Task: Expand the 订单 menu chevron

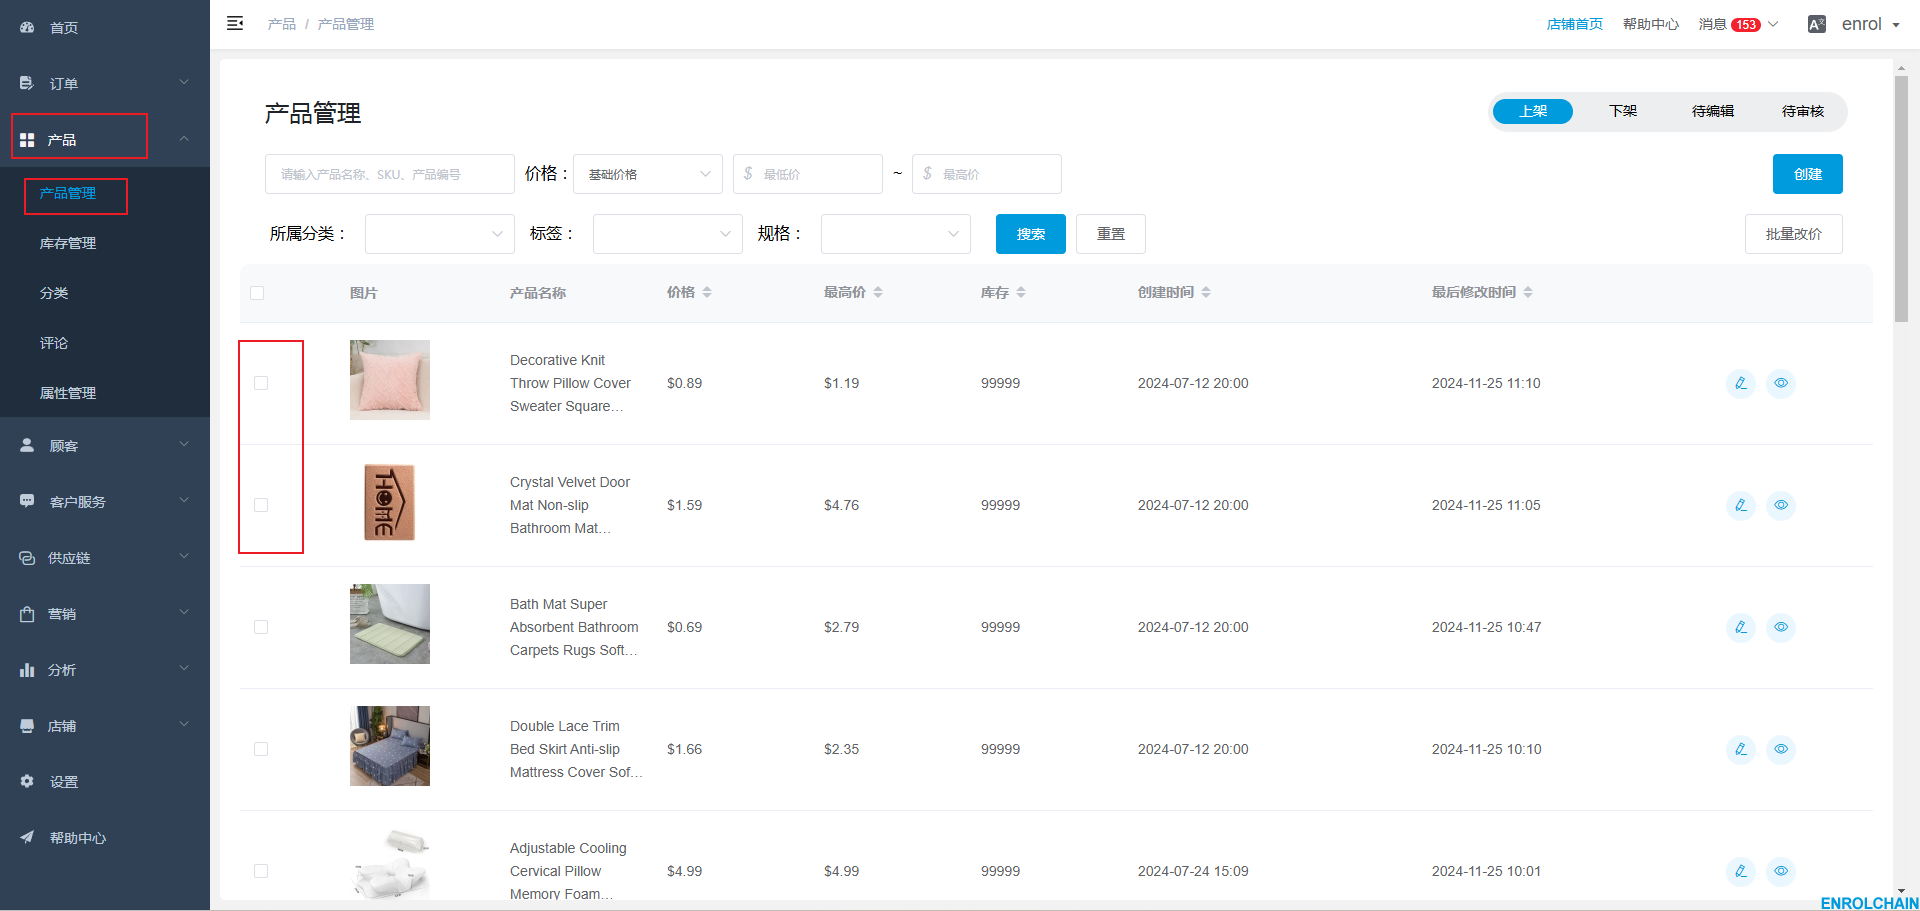Action: tap(184, 82)
